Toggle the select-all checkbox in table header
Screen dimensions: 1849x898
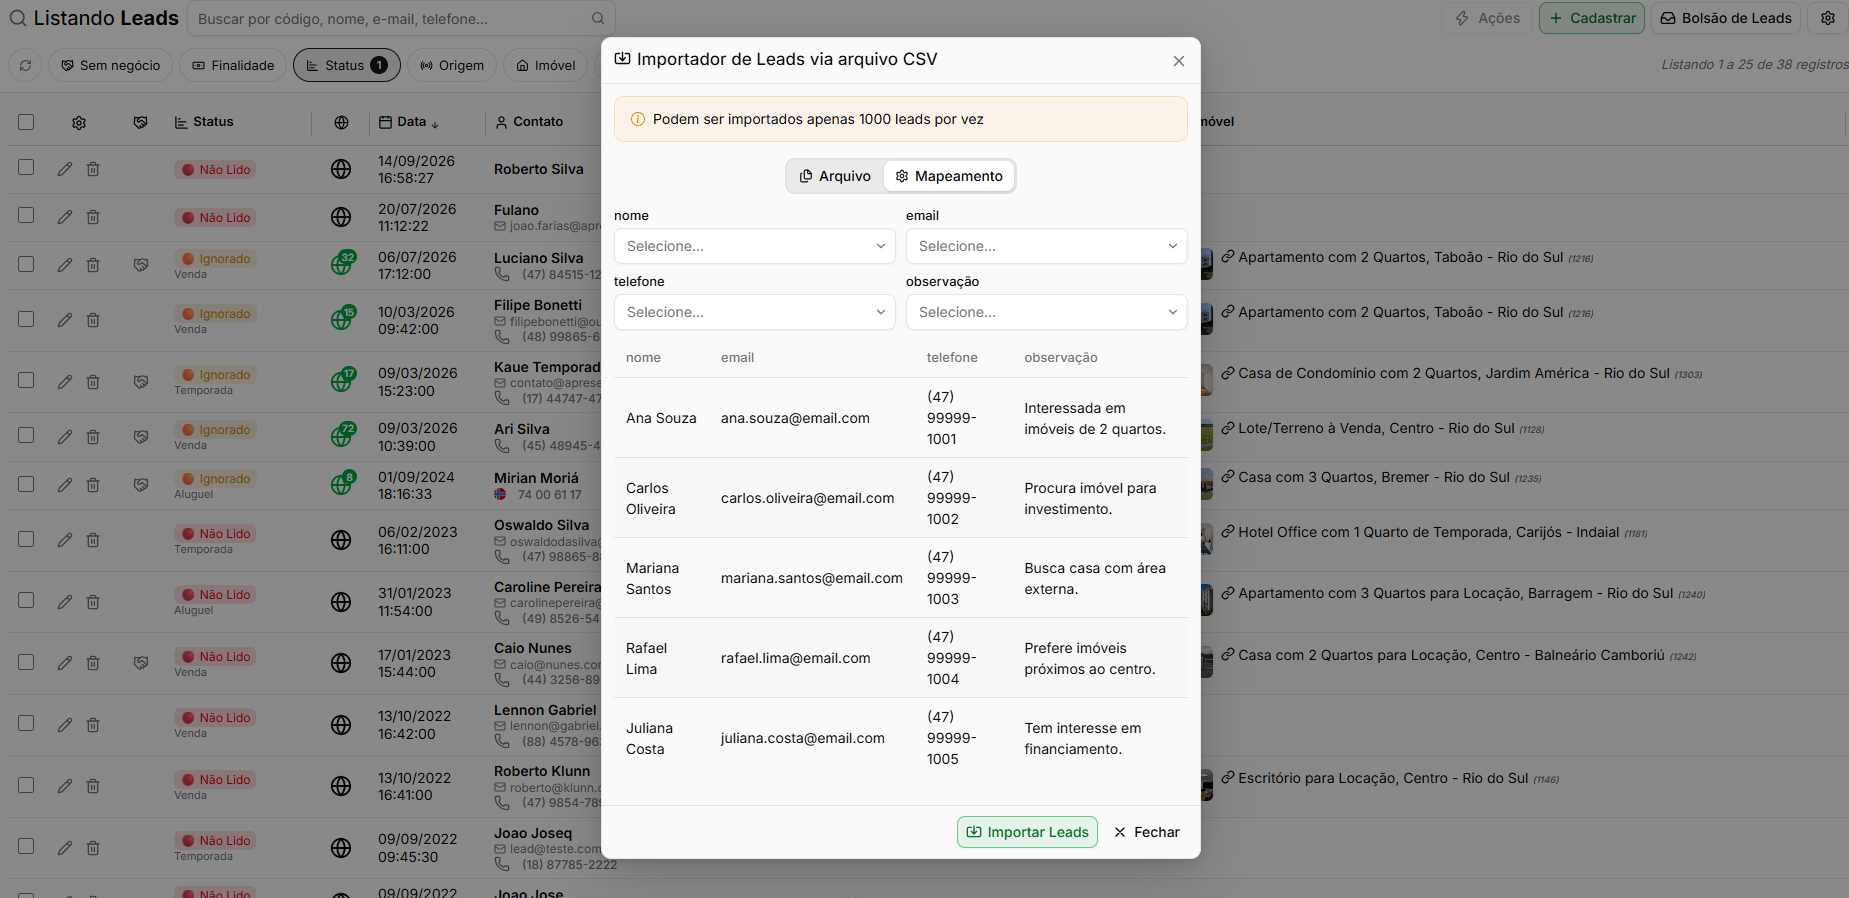(x=26, y=122)
